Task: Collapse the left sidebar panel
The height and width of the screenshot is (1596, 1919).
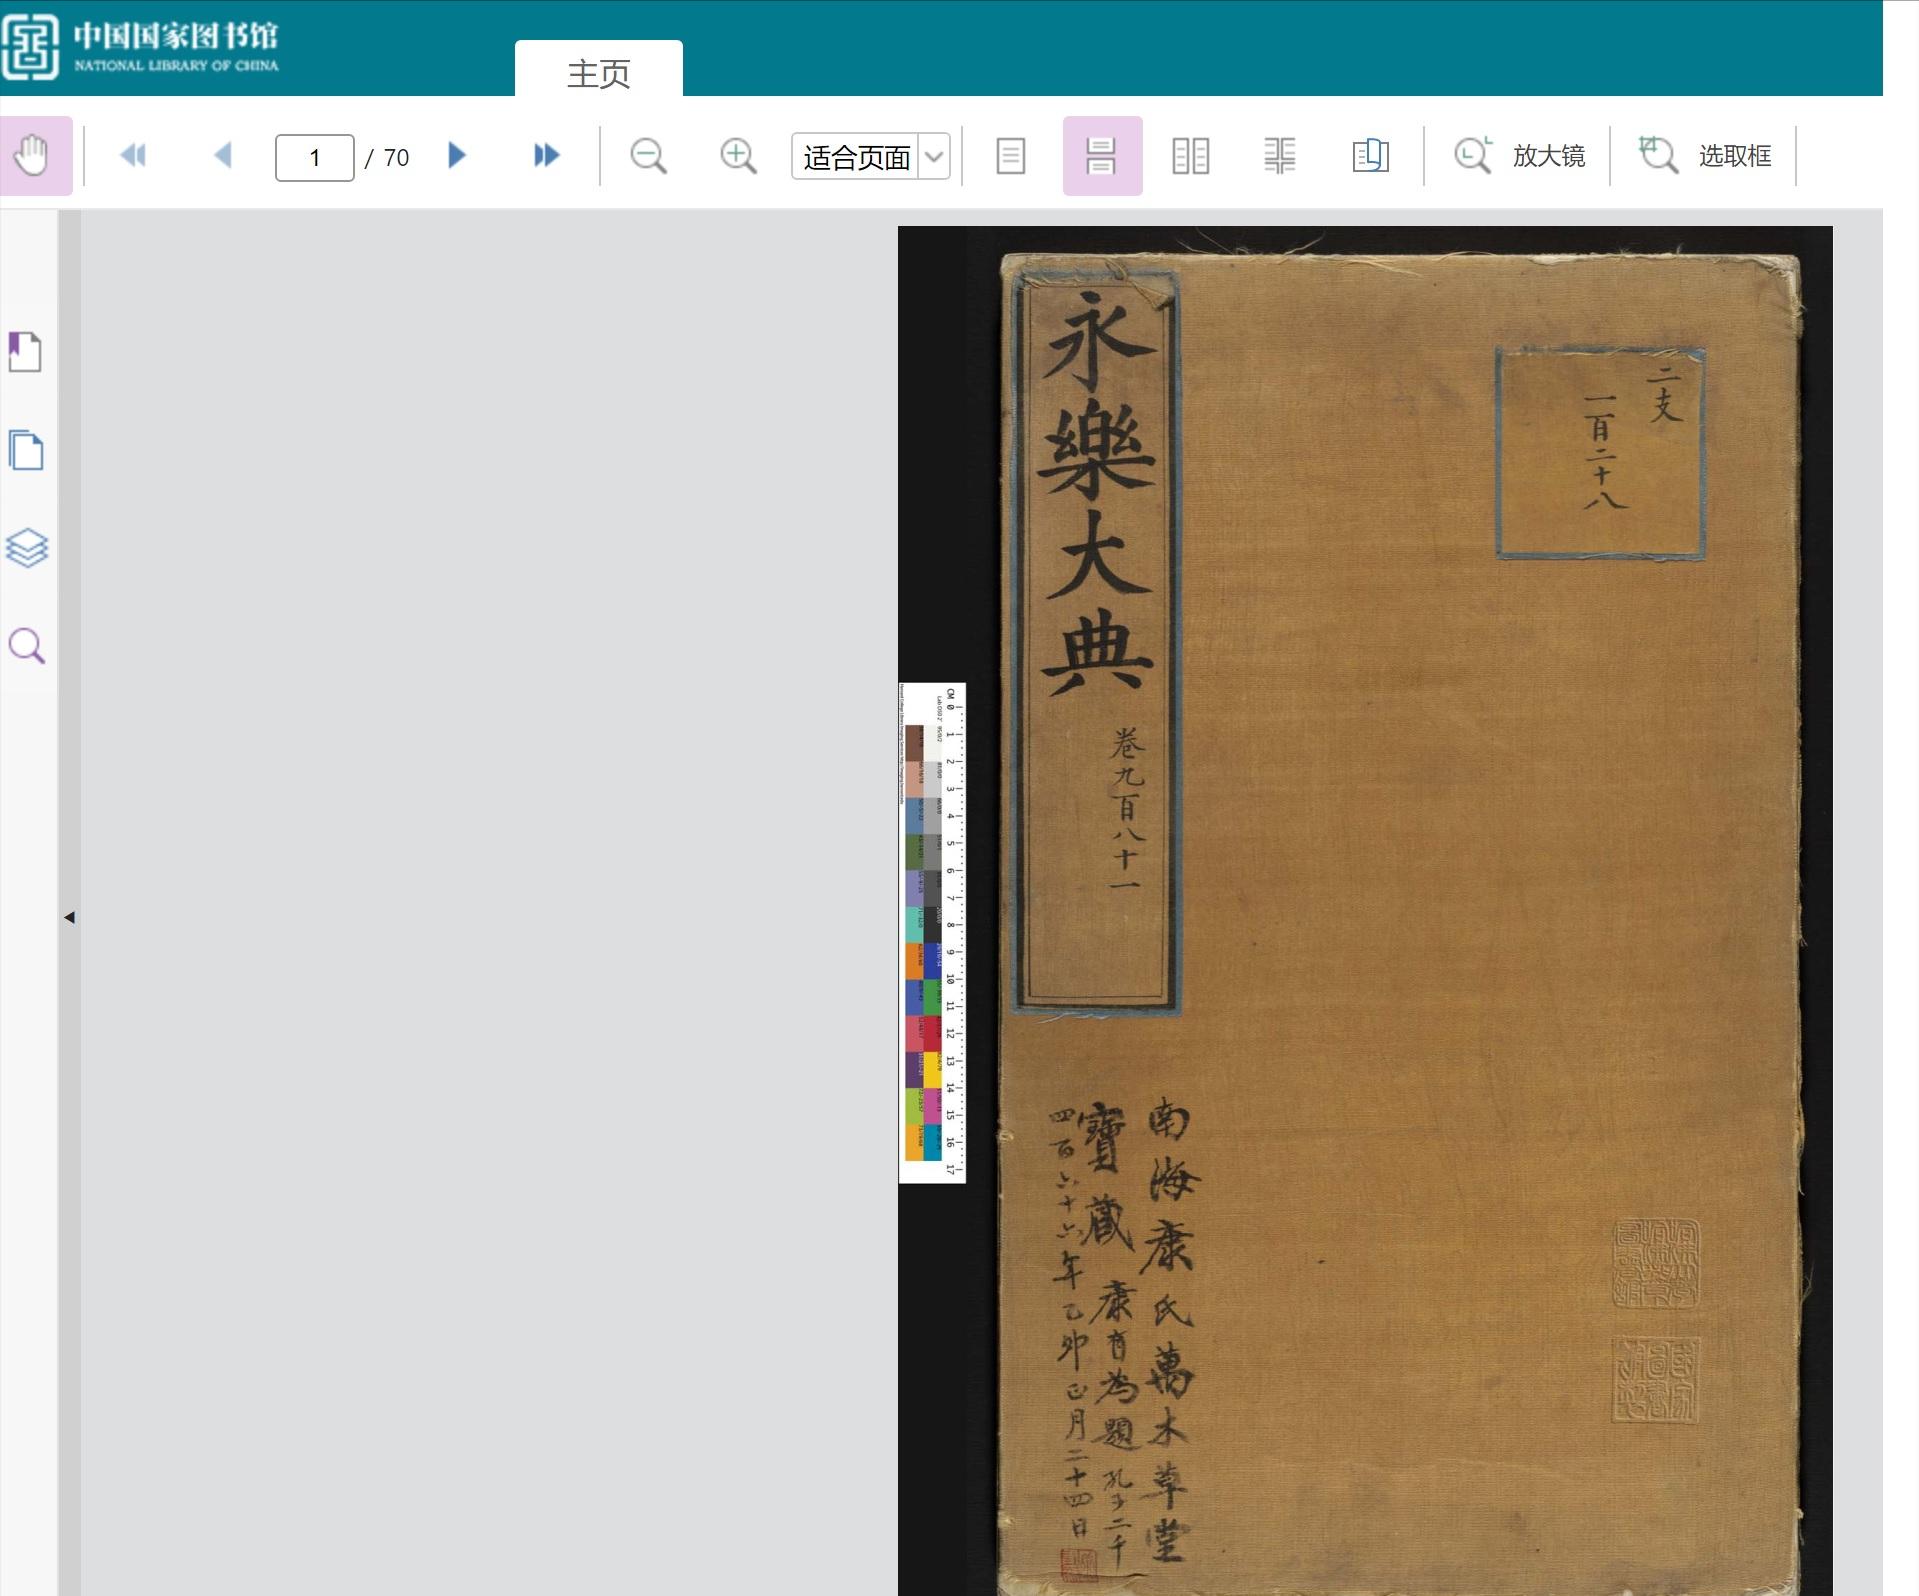Action: point(69,916)
